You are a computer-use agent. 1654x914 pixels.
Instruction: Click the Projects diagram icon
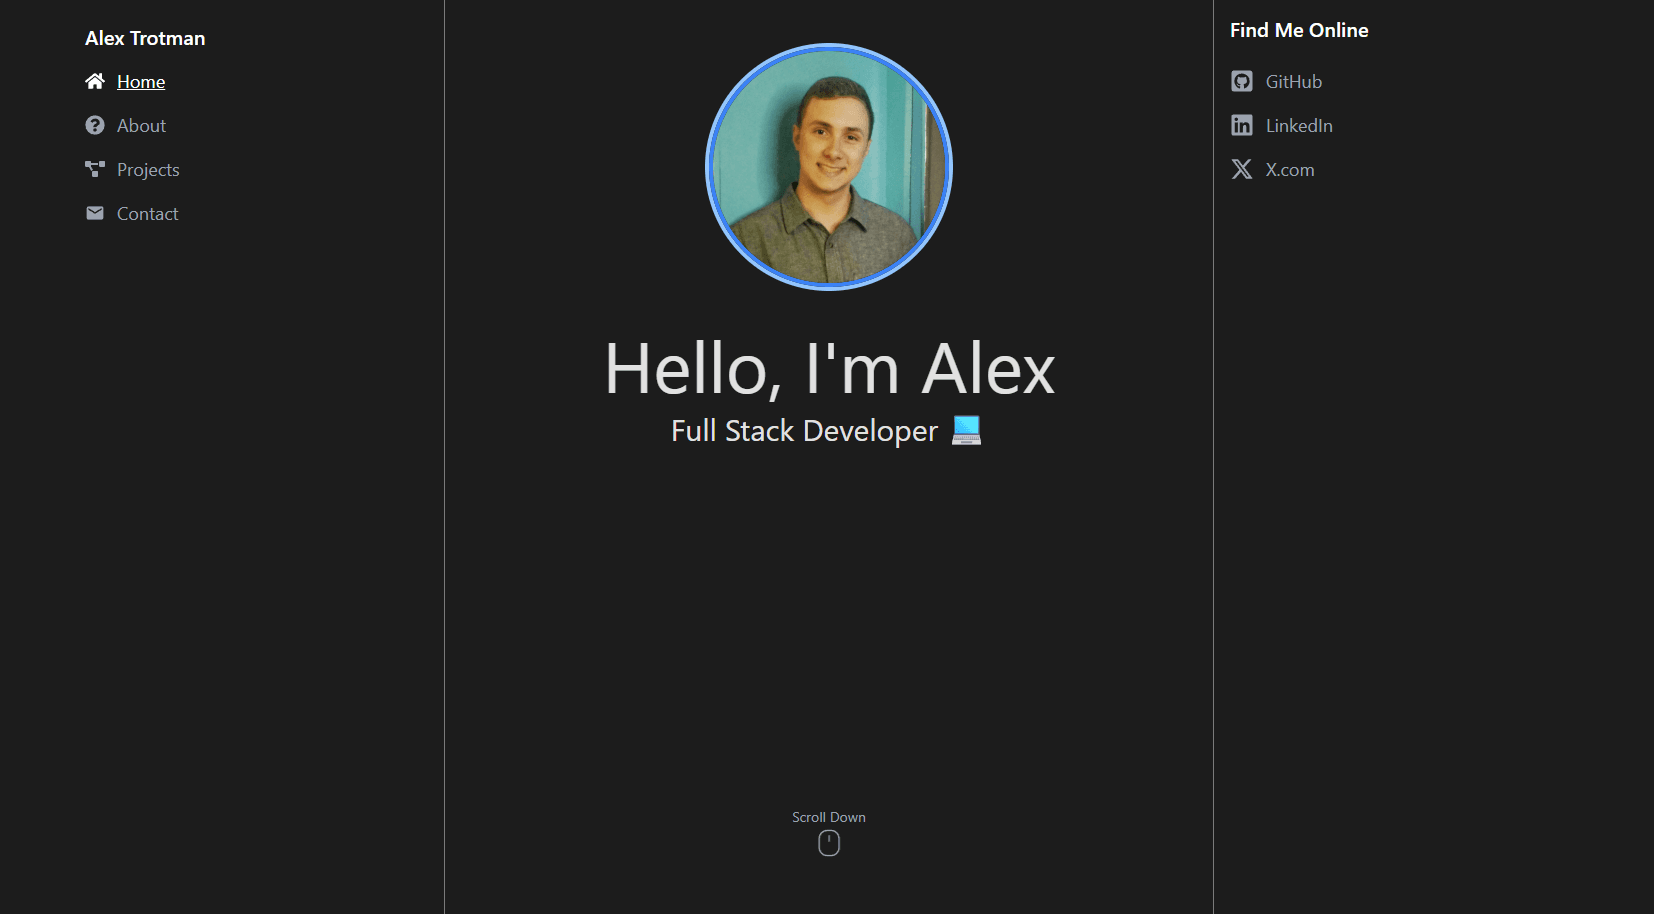coord(95,169)
